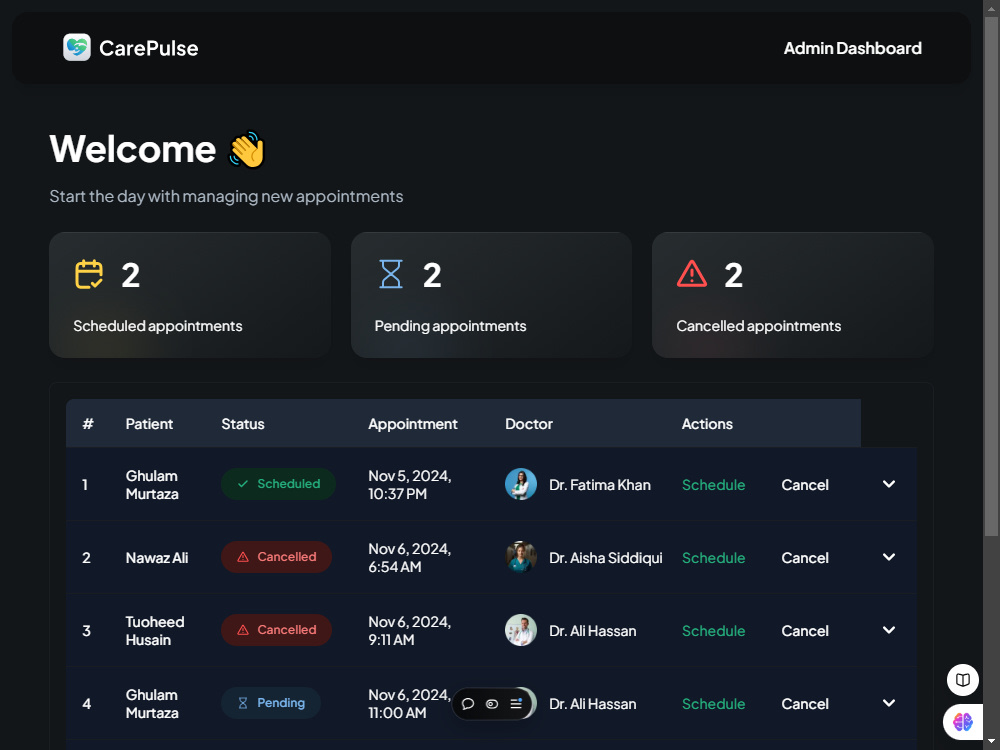Click the date Nov 6, 2024, 9:11 AM
This screenshot has width=1000, height=750.
pos(409,631)
